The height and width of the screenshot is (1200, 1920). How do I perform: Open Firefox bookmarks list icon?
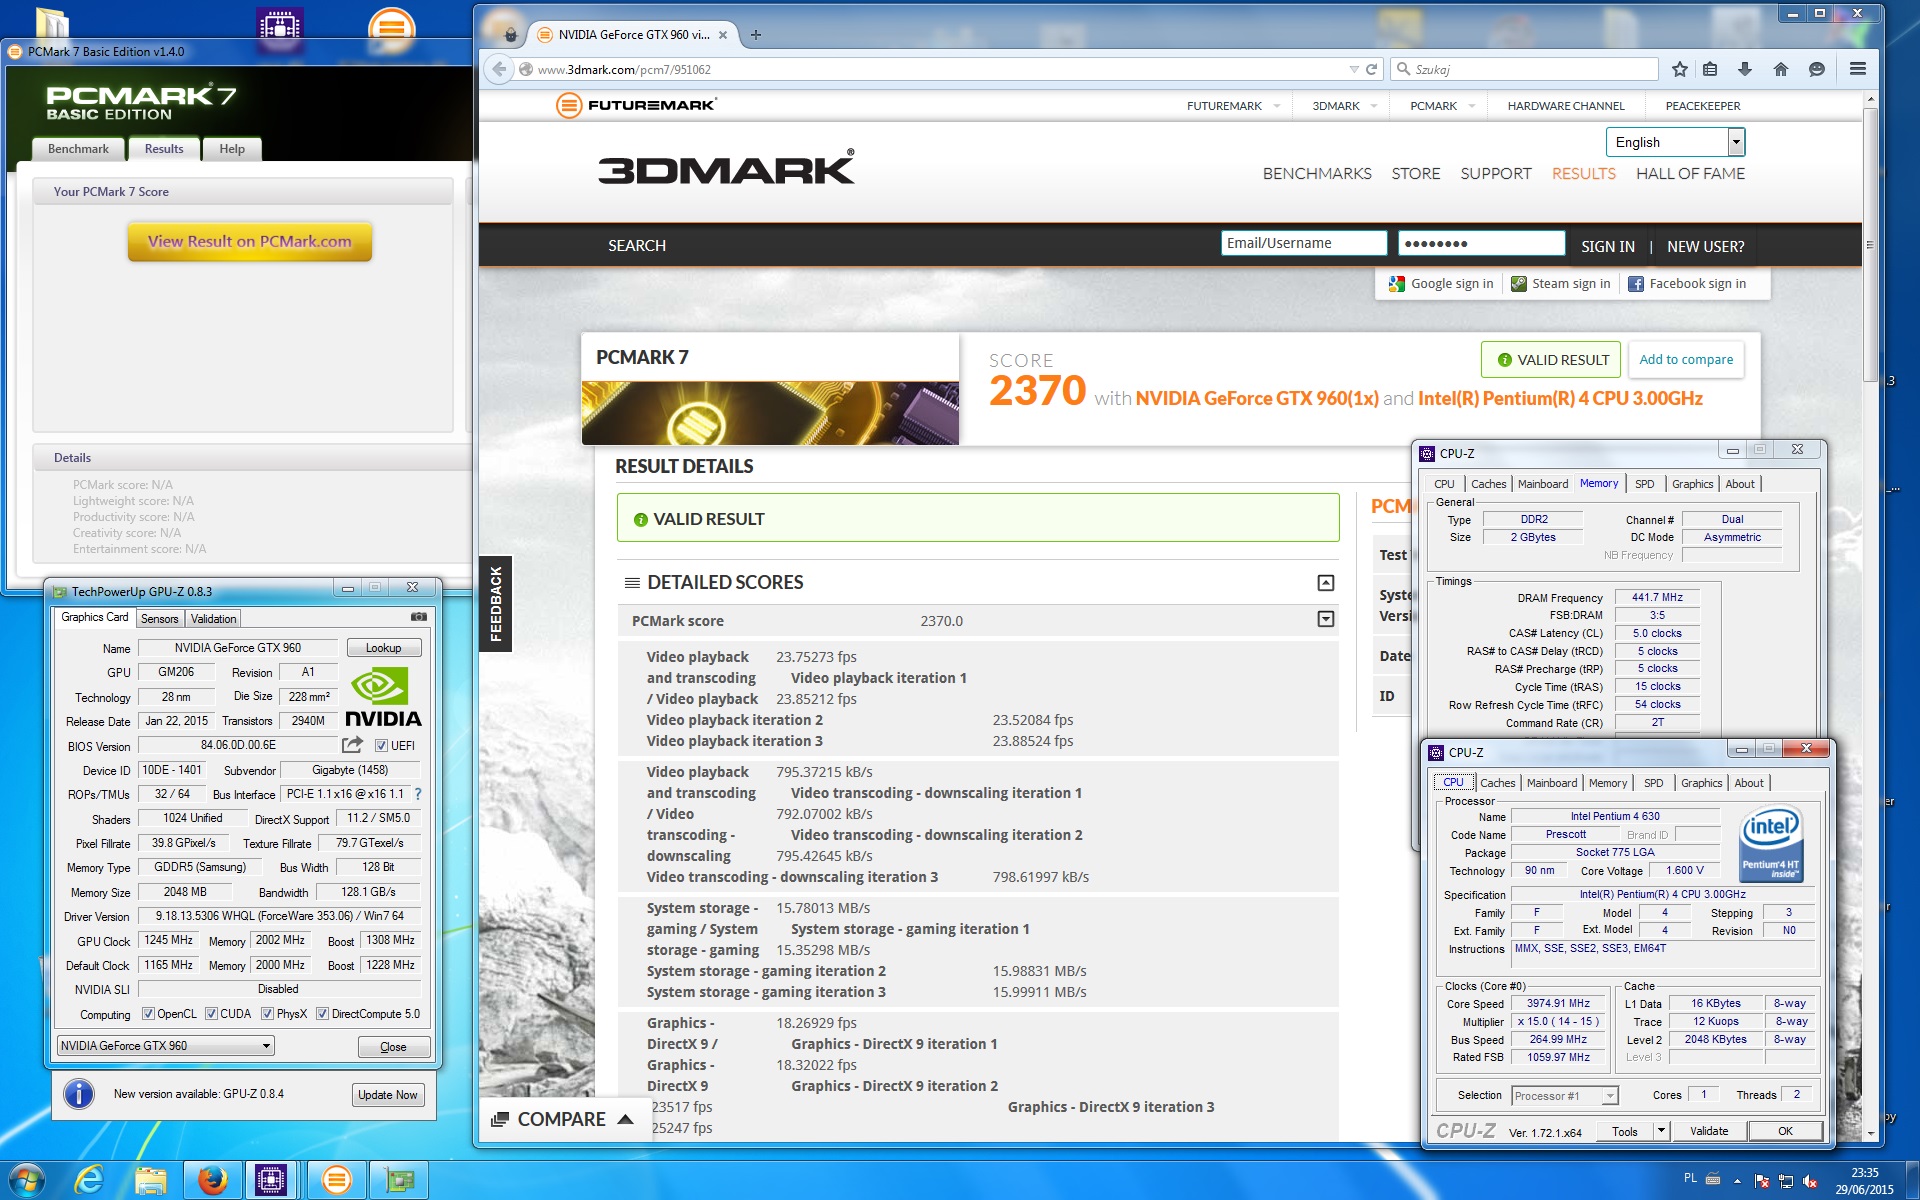coord(1710,69)
